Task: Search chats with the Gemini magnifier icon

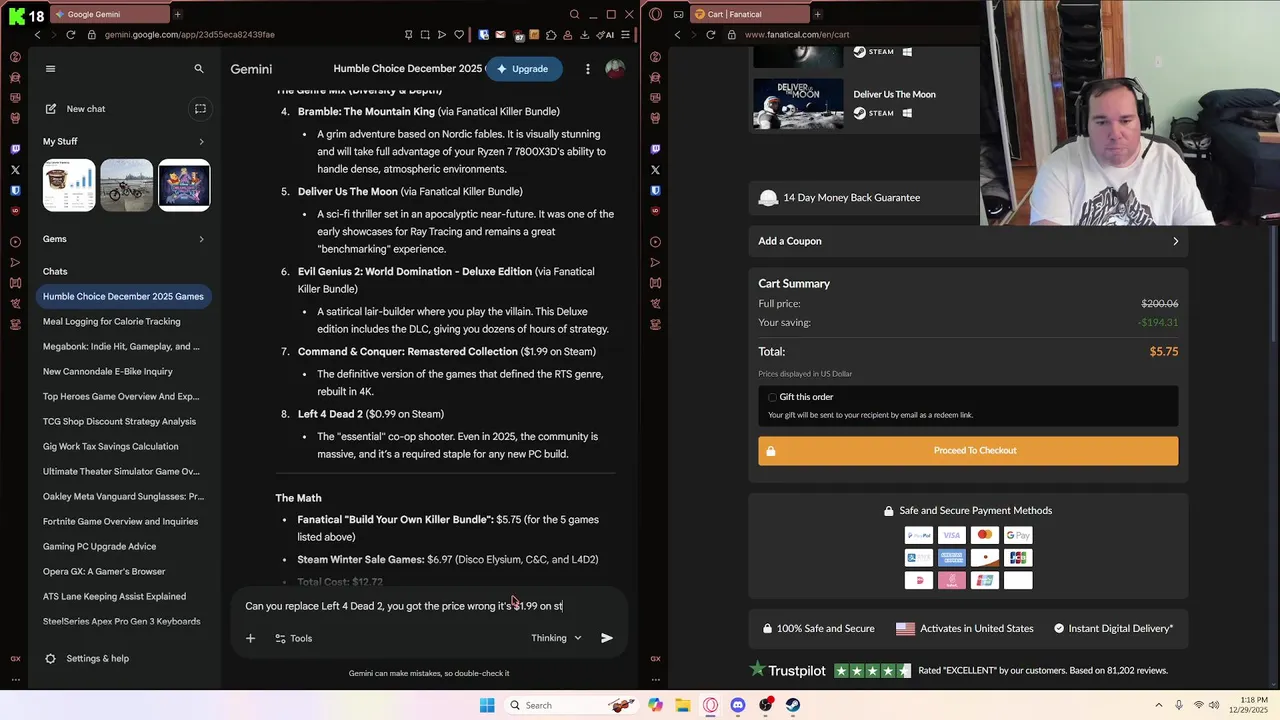Action: coord(198,69)
